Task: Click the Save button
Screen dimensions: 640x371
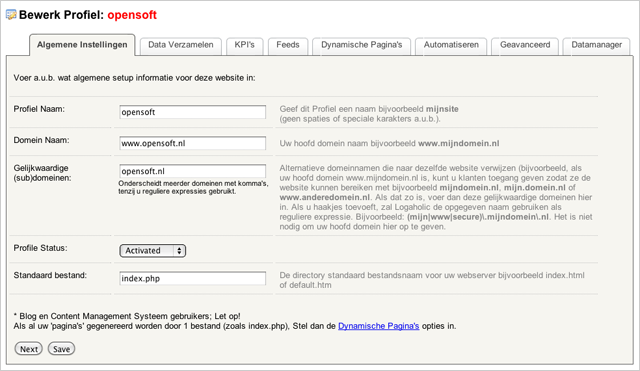Action: click(61, 349)
